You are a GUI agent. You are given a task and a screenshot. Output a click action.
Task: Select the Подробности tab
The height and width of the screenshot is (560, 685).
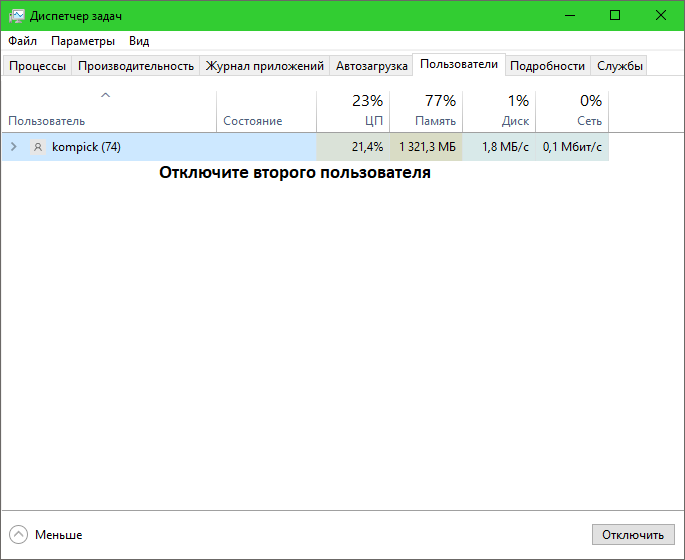547,66
